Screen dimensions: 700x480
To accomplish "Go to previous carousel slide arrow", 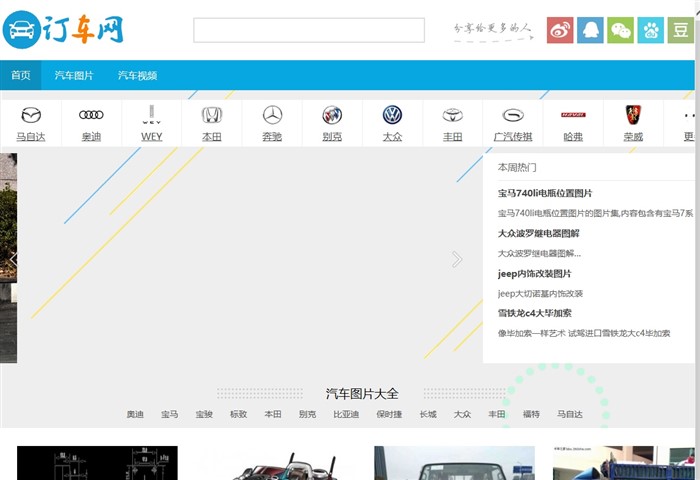I will click(x=13, y=259).
